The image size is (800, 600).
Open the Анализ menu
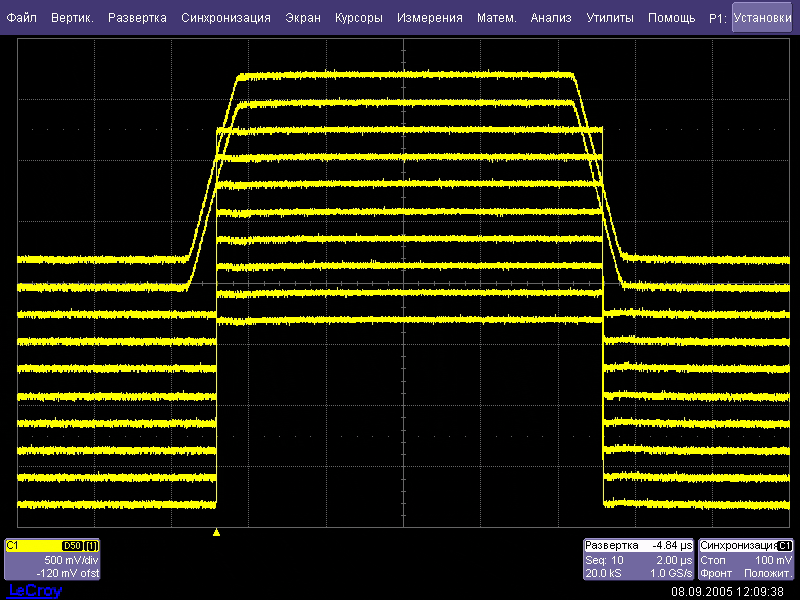pyautogui.click(x=551, y=18)
